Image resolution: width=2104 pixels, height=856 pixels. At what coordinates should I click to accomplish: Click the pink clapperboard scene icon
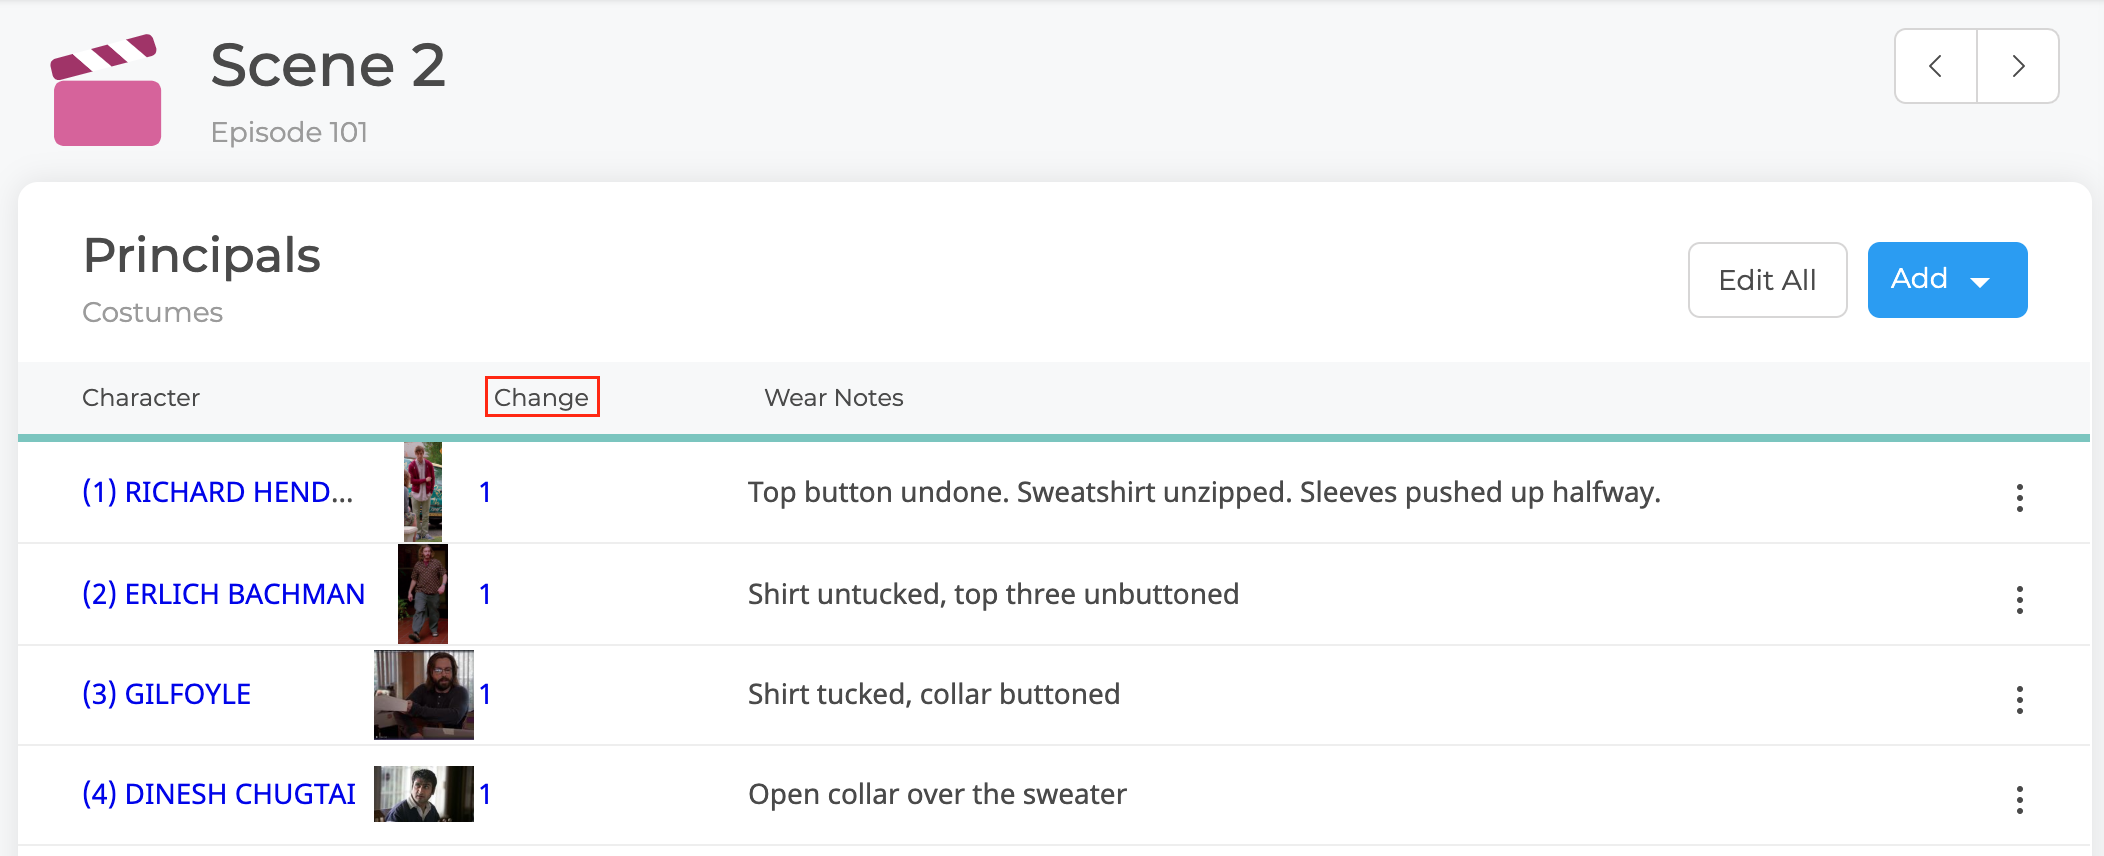tap(107, 90)
